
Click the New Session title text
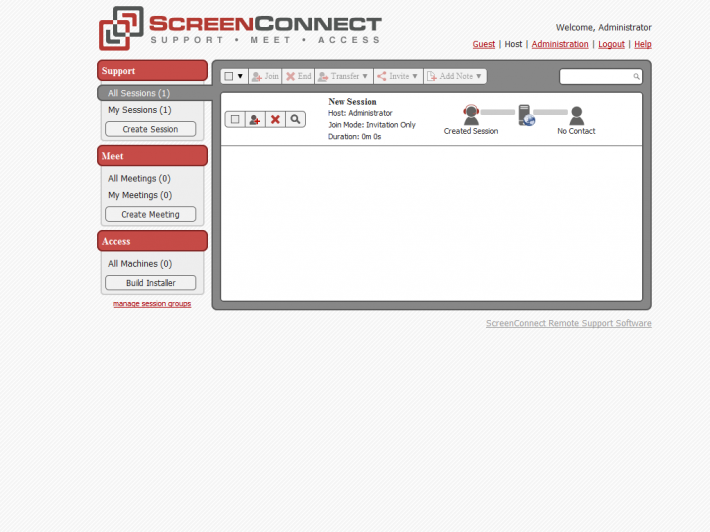[352, 102]
